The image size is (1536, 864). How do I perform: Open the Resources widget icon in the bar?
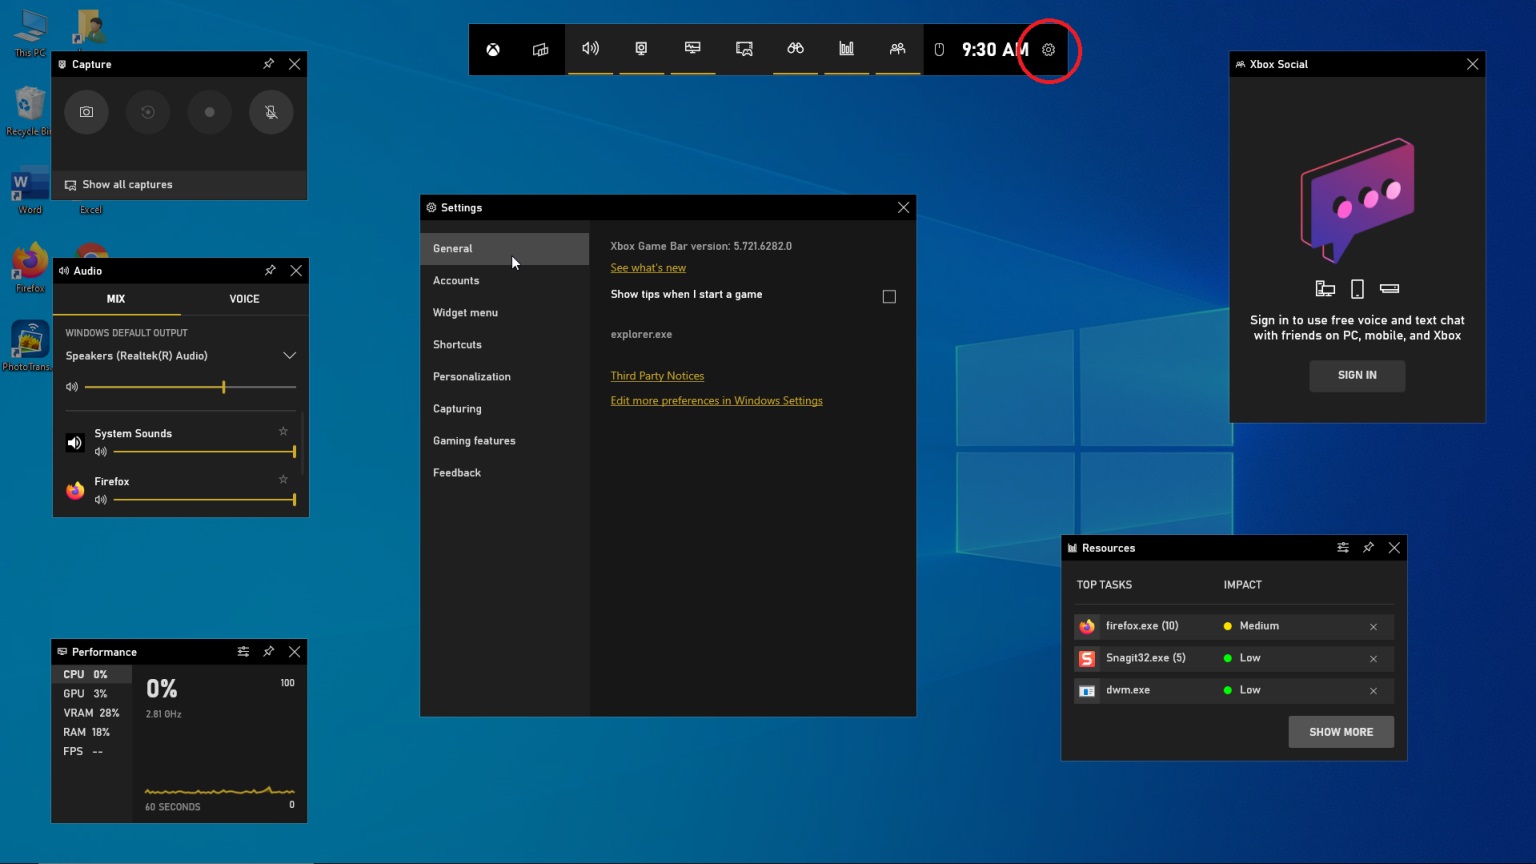click(x=846, y=49)
